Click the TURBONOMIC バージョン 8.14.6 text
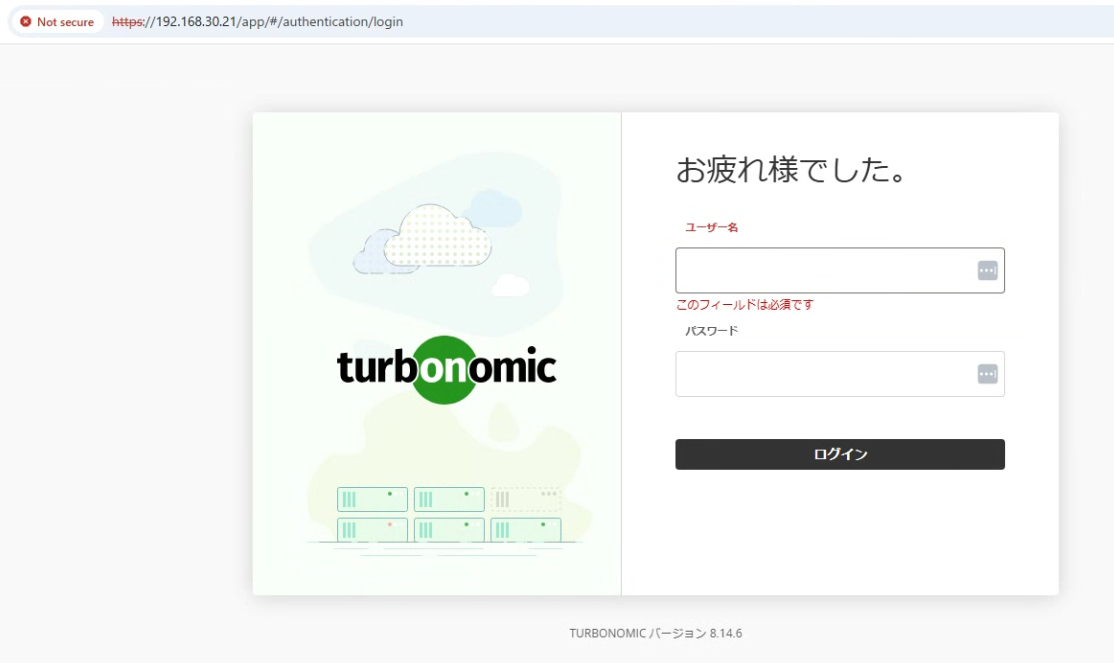Screen dimensions: 1114x663 coord(656,633)
